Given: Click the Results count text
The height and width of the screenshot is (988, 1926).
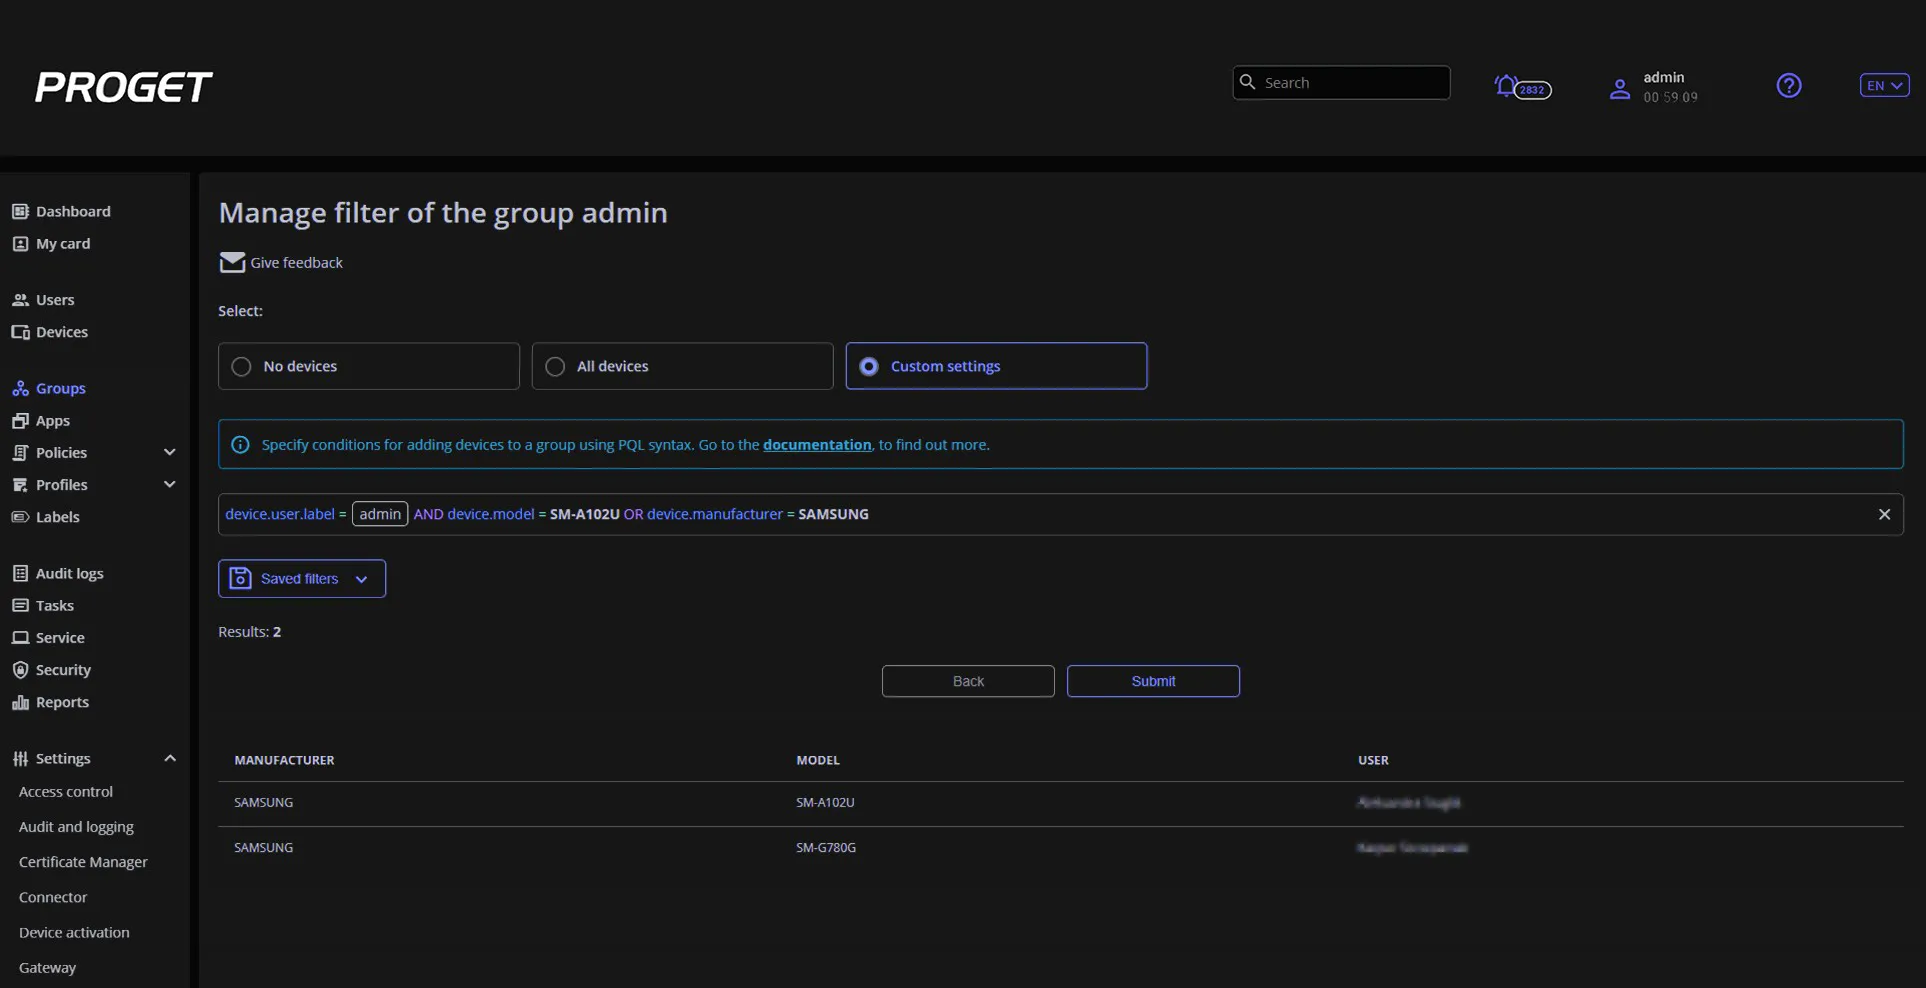Looking at the screenshot, I should (250, 632).
